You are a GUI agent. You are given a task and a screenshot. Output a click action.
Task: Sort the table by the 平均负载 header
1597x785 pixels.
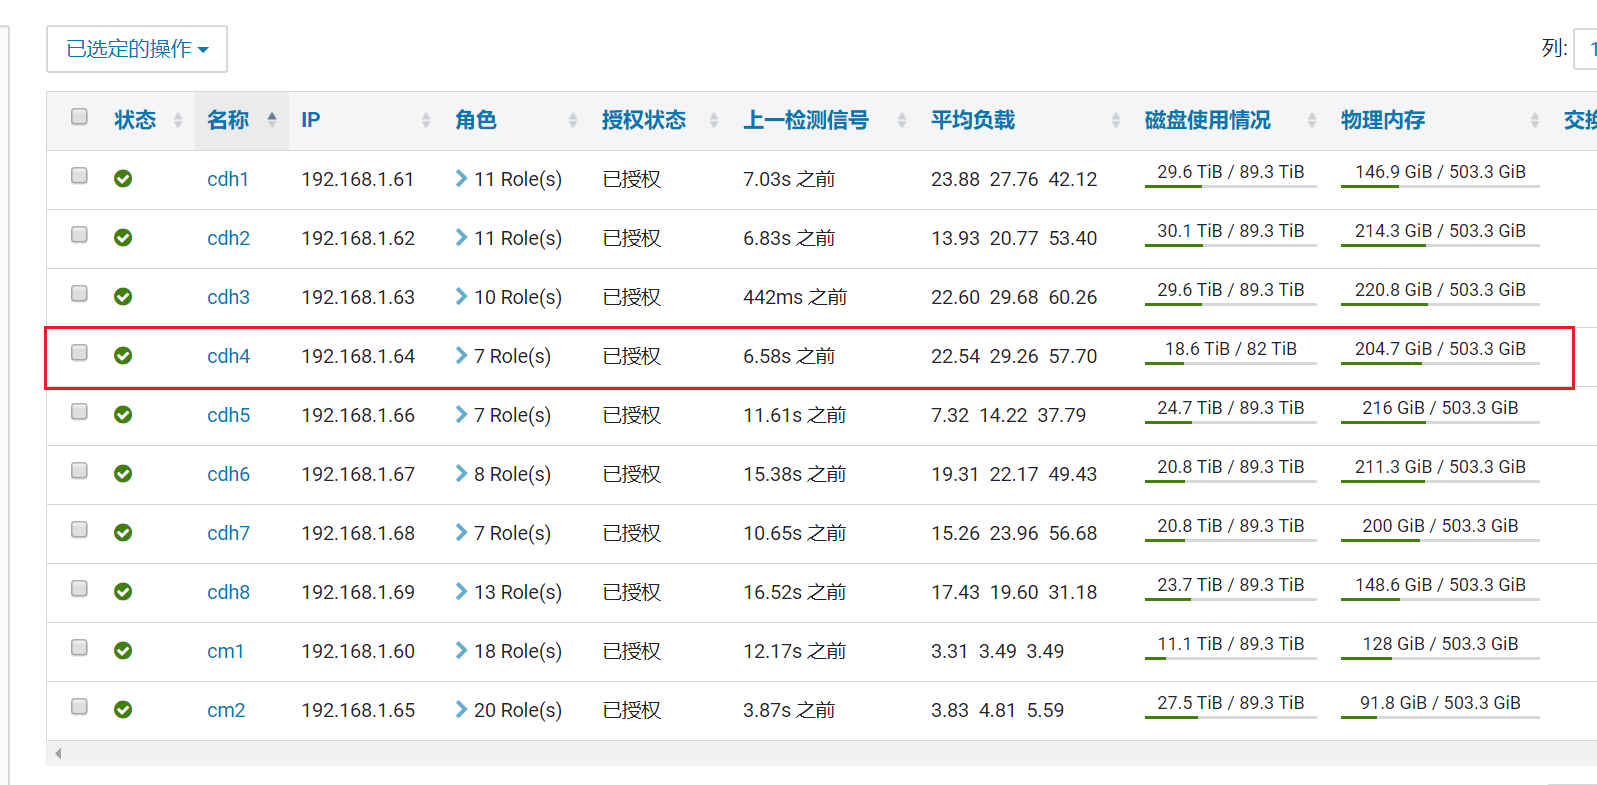click(973, 120)
